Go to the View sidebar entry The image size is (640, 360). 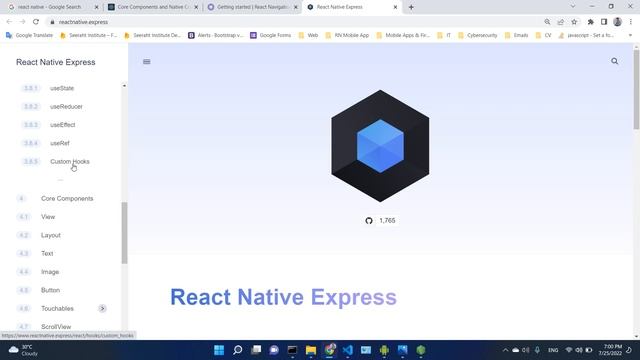click(48, 217)
